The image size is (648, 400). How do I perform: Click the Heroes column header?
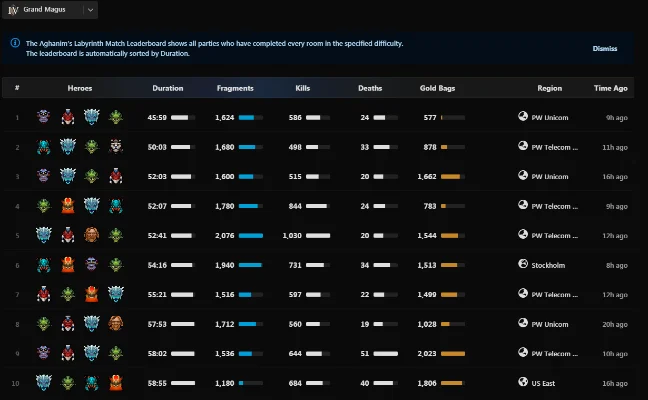pyautogui.click(x=80, y=88)
